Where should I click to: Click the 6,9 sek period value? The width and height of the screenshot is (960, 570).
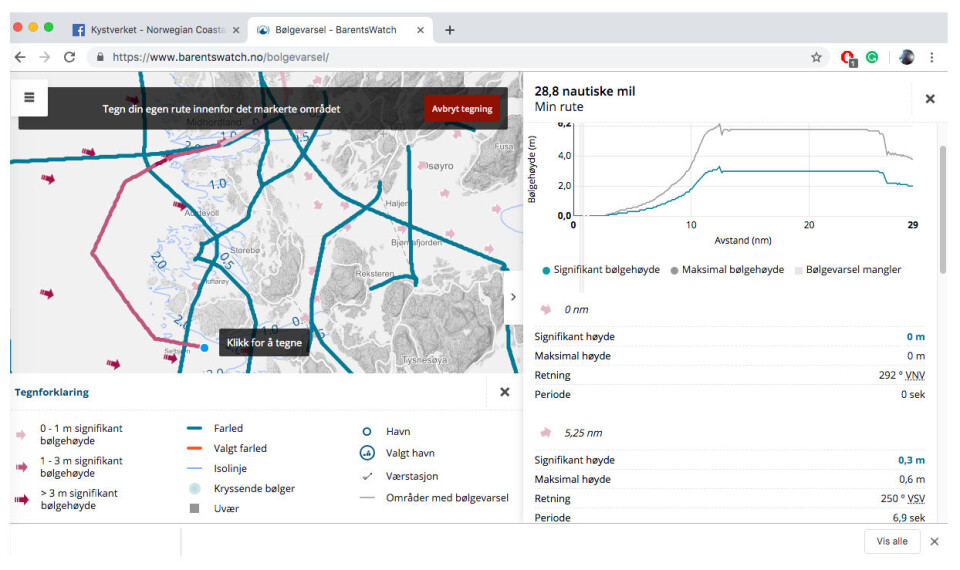click(909, 518)
